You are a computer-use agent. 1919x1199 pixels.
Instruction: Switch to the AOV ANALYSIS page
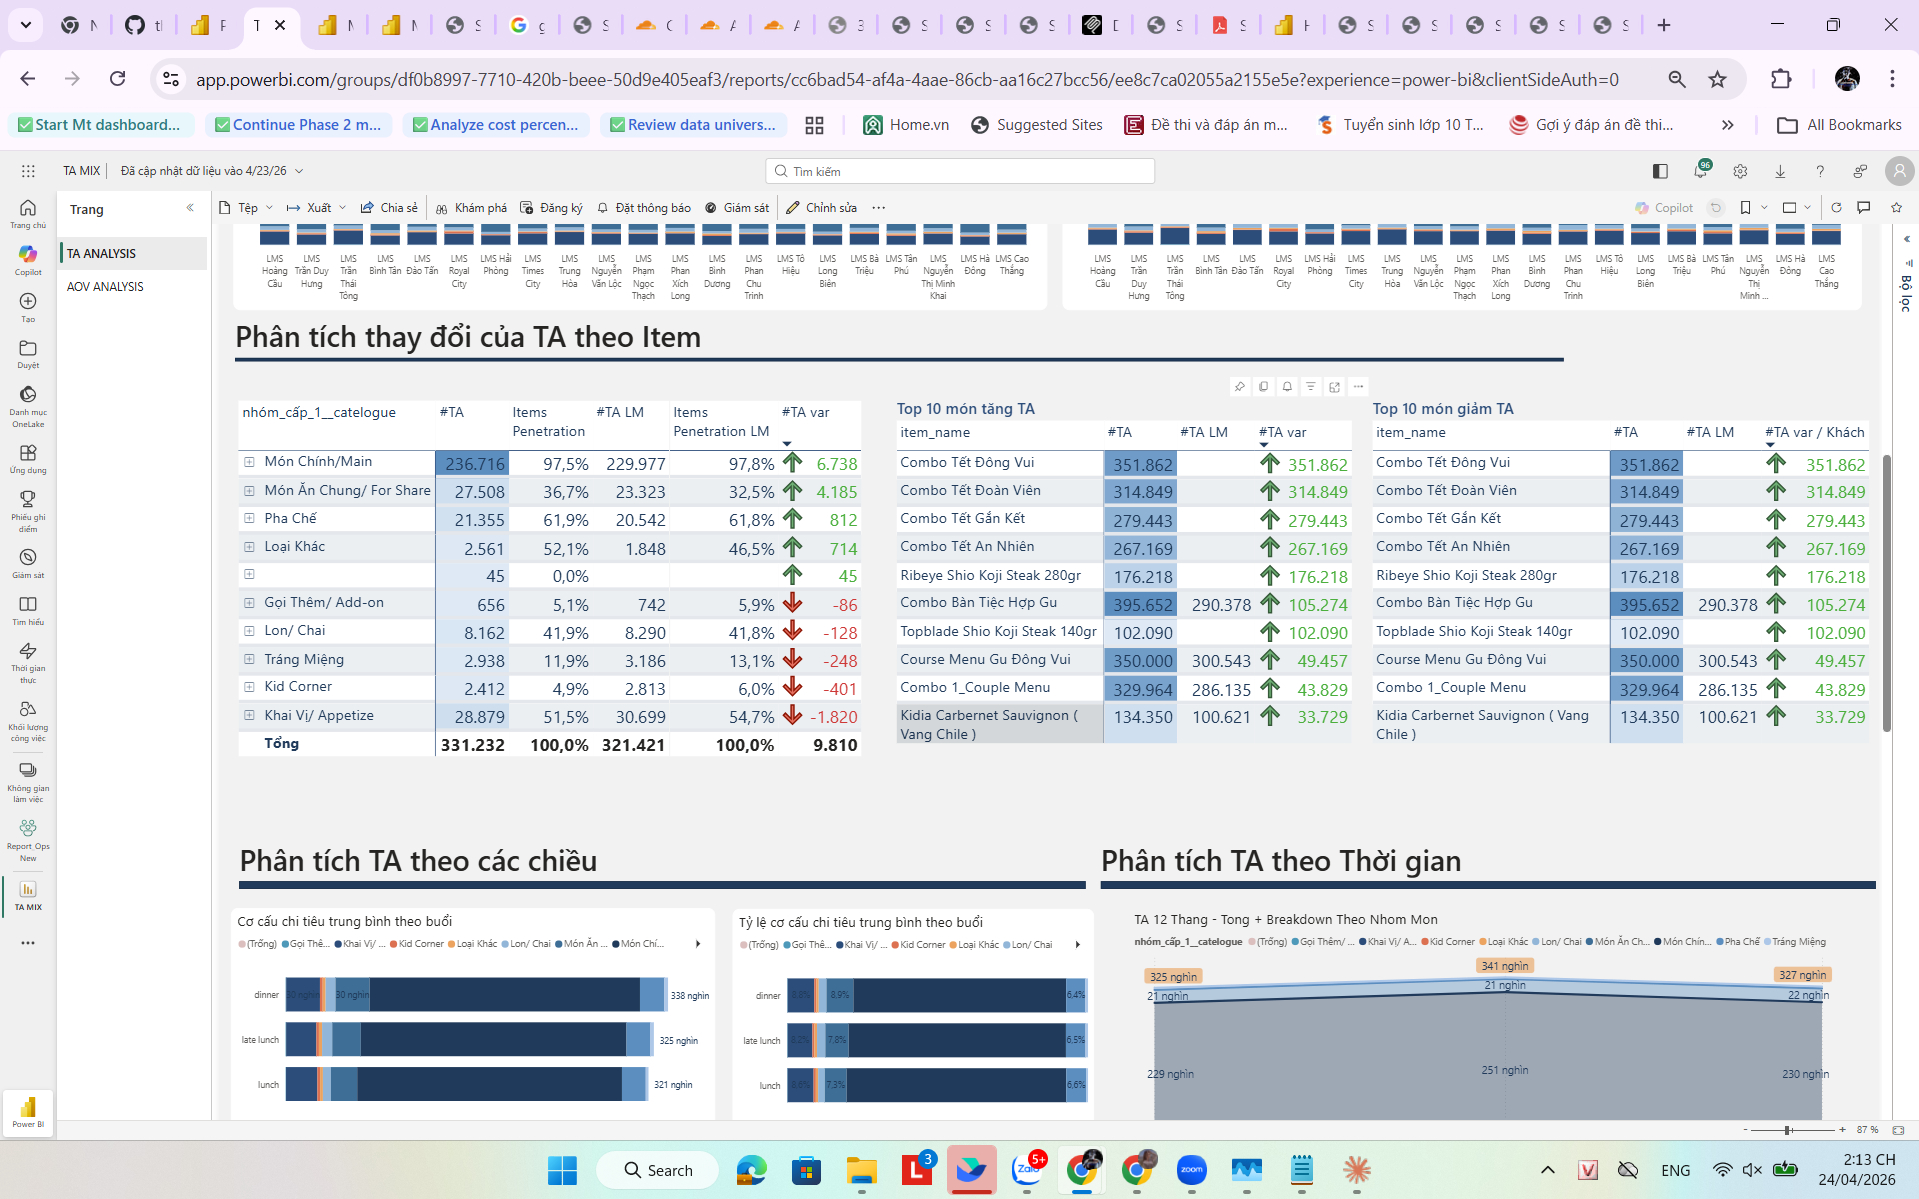(x=105, y=287)
